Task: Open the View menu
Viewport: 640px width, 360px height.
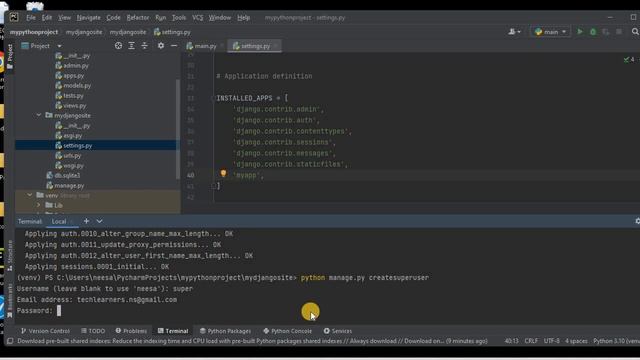Action: pos(64,18)
